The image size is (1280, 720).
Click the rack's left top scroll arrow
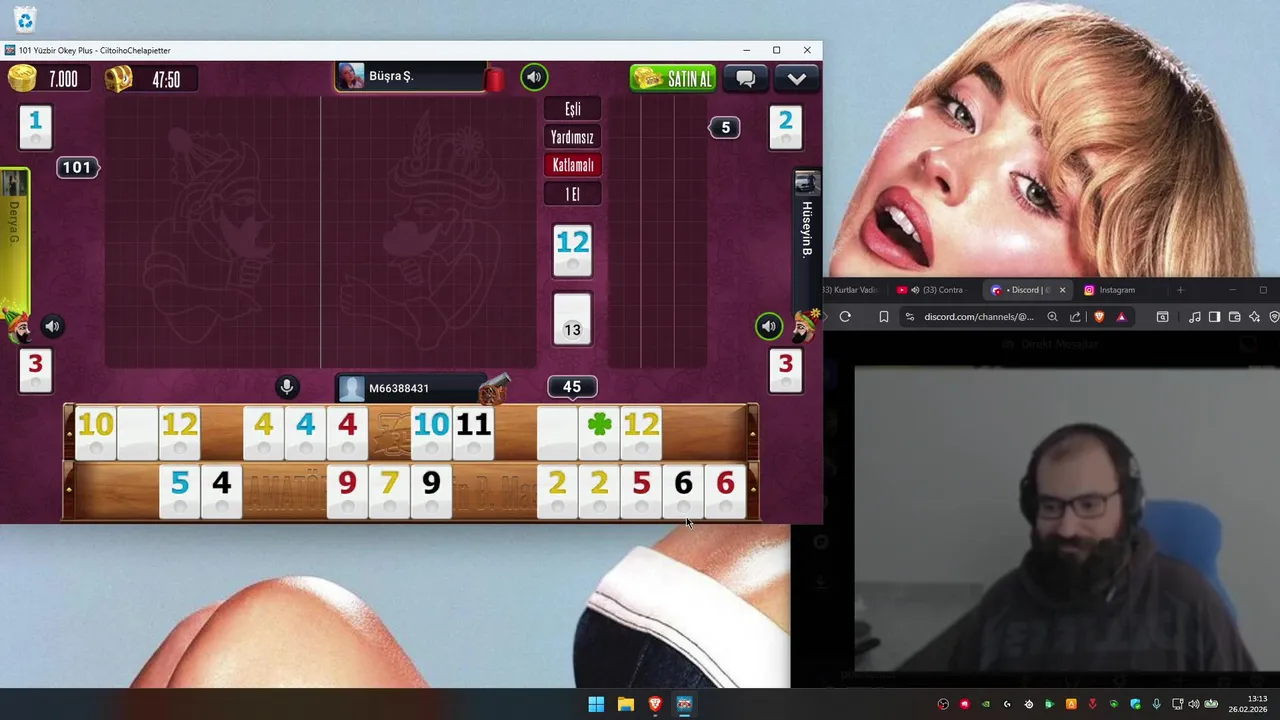click(69, 431)
